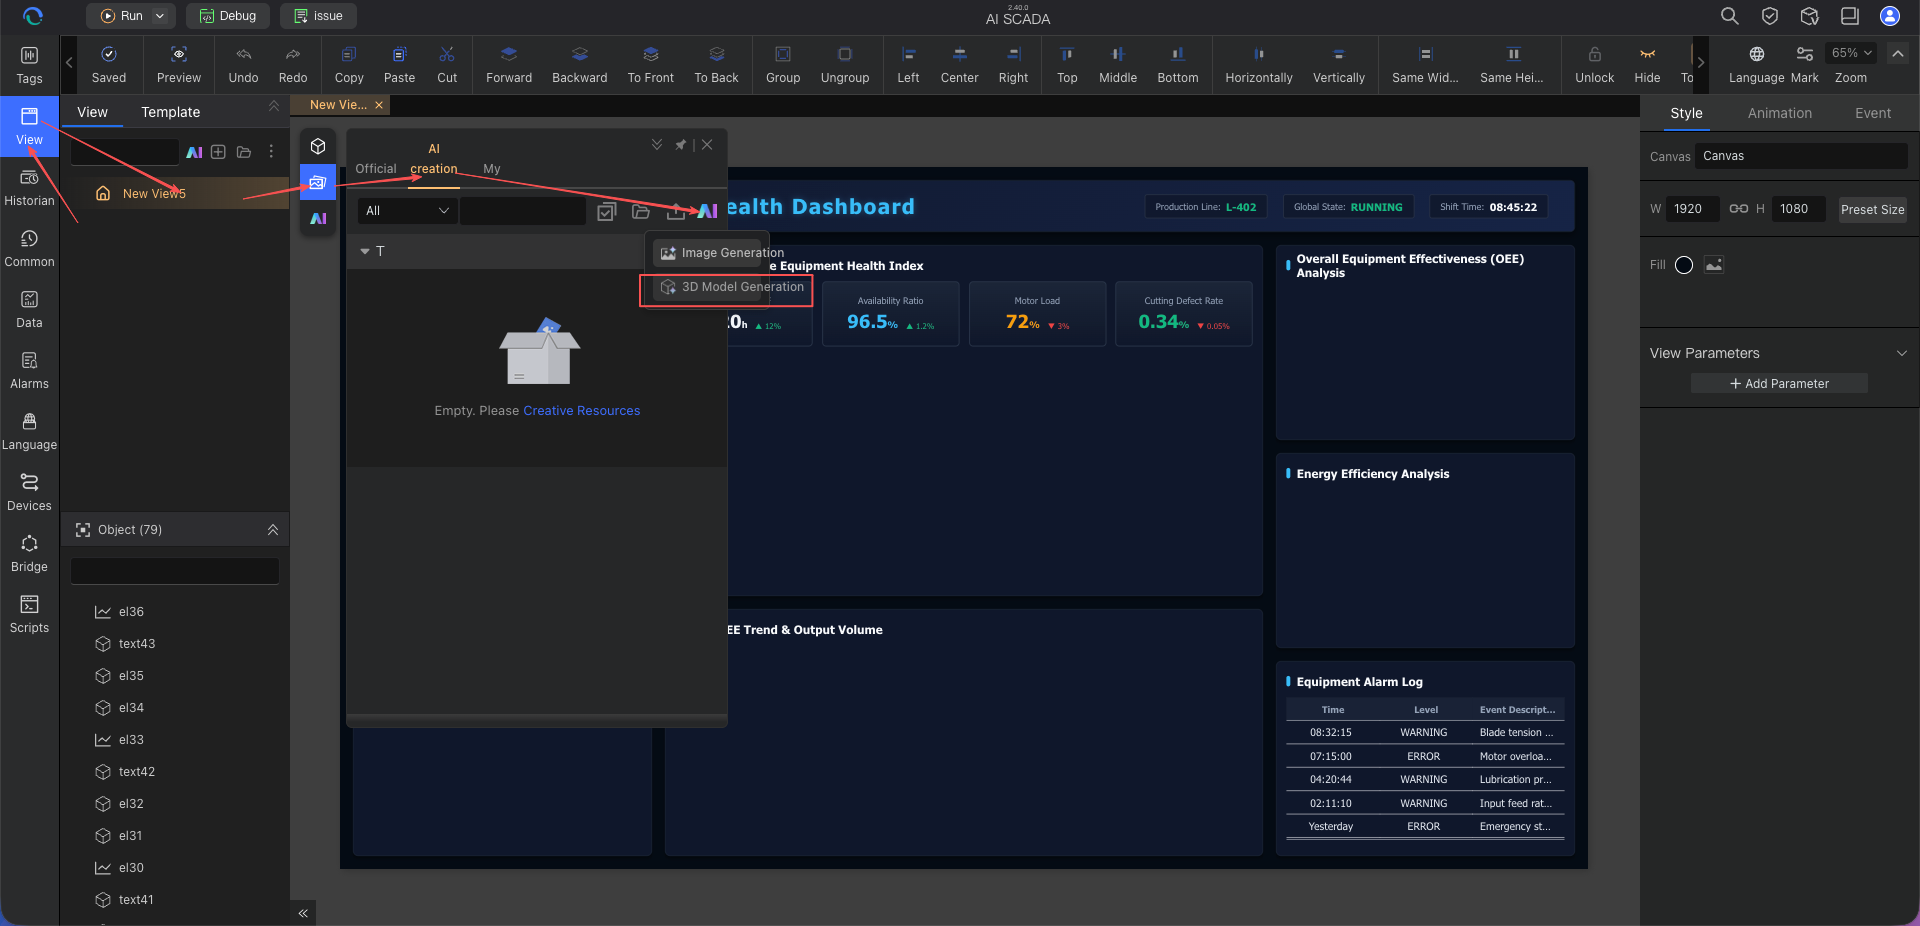Toggle aspect ratio link between W and H
Screen dimensions: 1920x926
coord(1739,209)
